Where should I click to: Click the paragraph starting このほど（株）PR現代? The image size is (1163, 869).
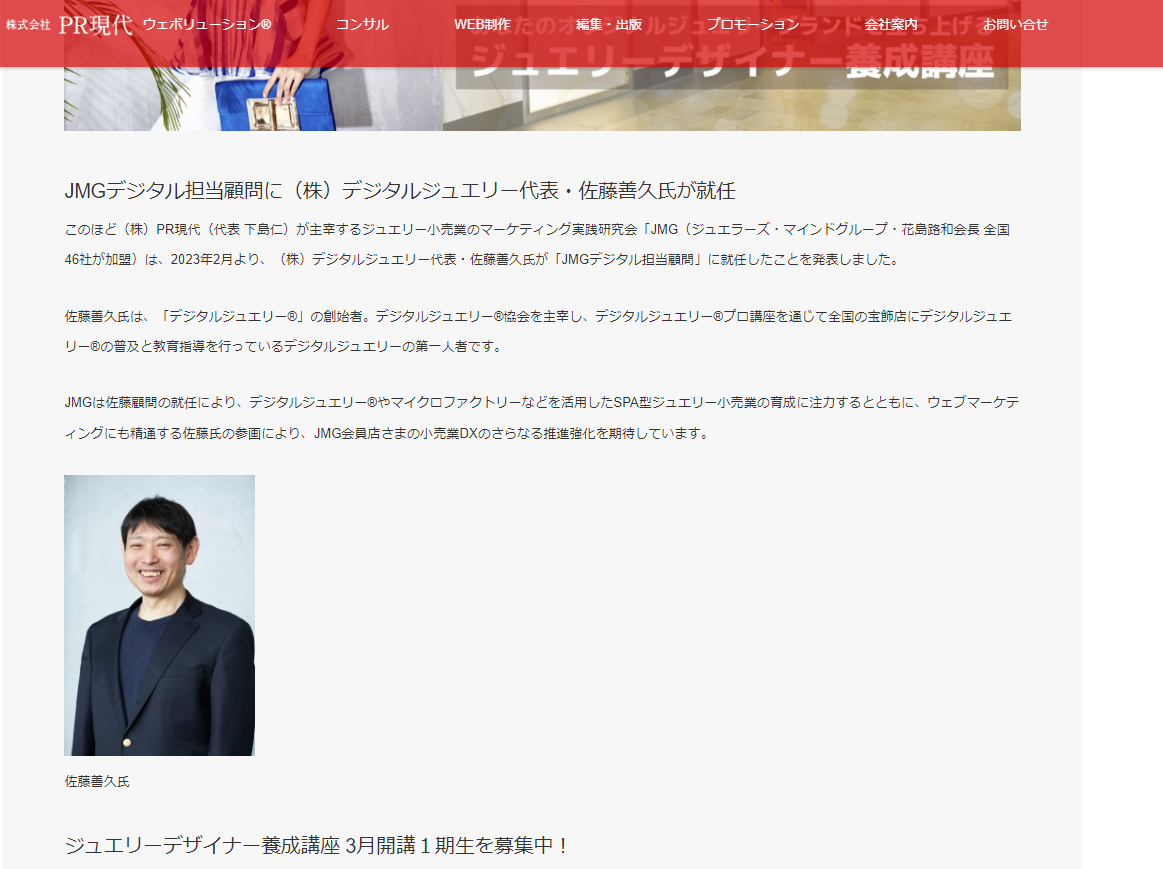click(537, 245)
